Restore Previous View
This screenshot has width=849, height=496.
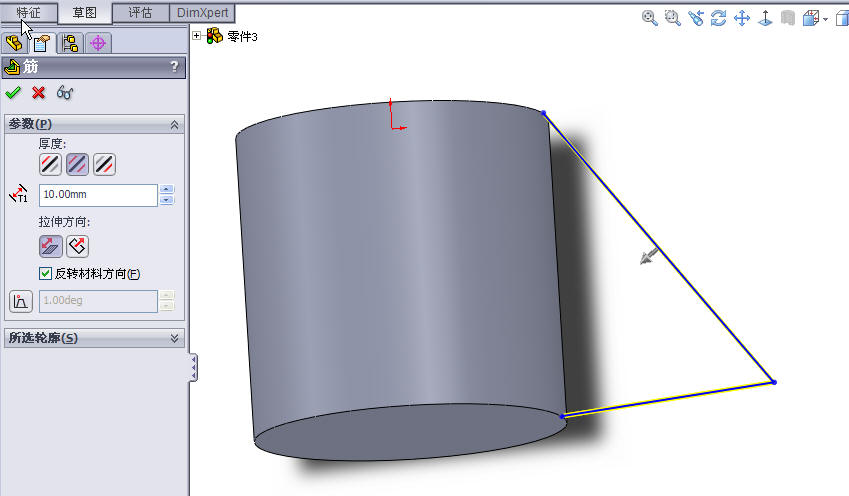tap(696, 18)
